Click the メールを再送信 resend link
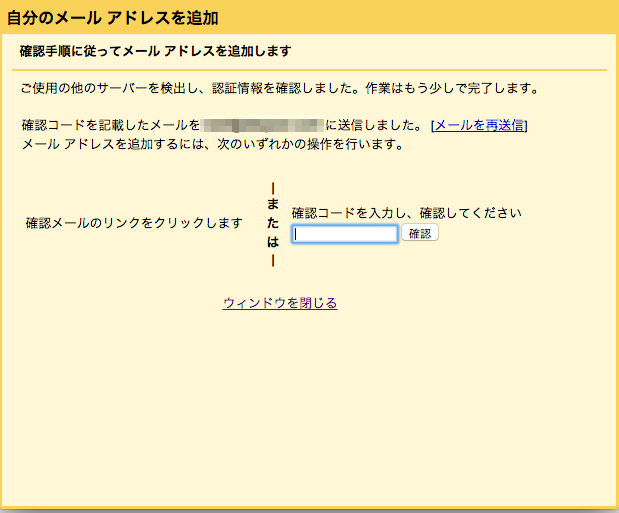The image size is (619, 513). (479, 126)
